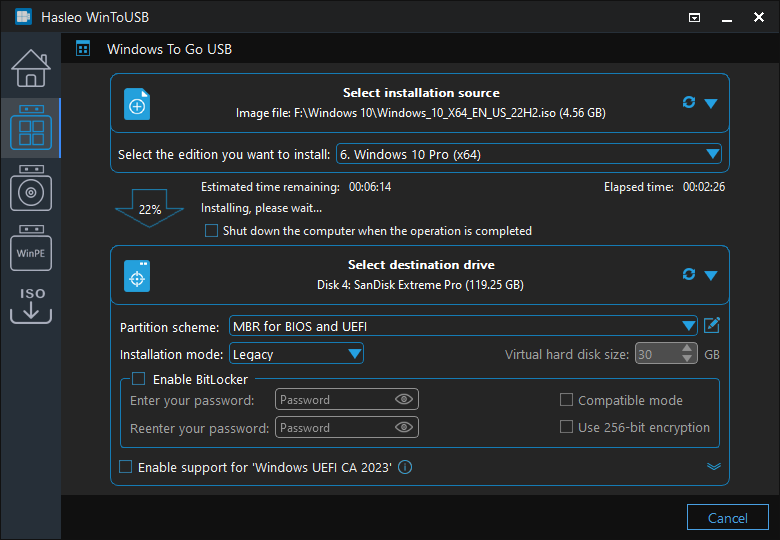Tick Use 256-bit encryption checkbox
This screenshot has height=540, width=780.
[566, 427]
